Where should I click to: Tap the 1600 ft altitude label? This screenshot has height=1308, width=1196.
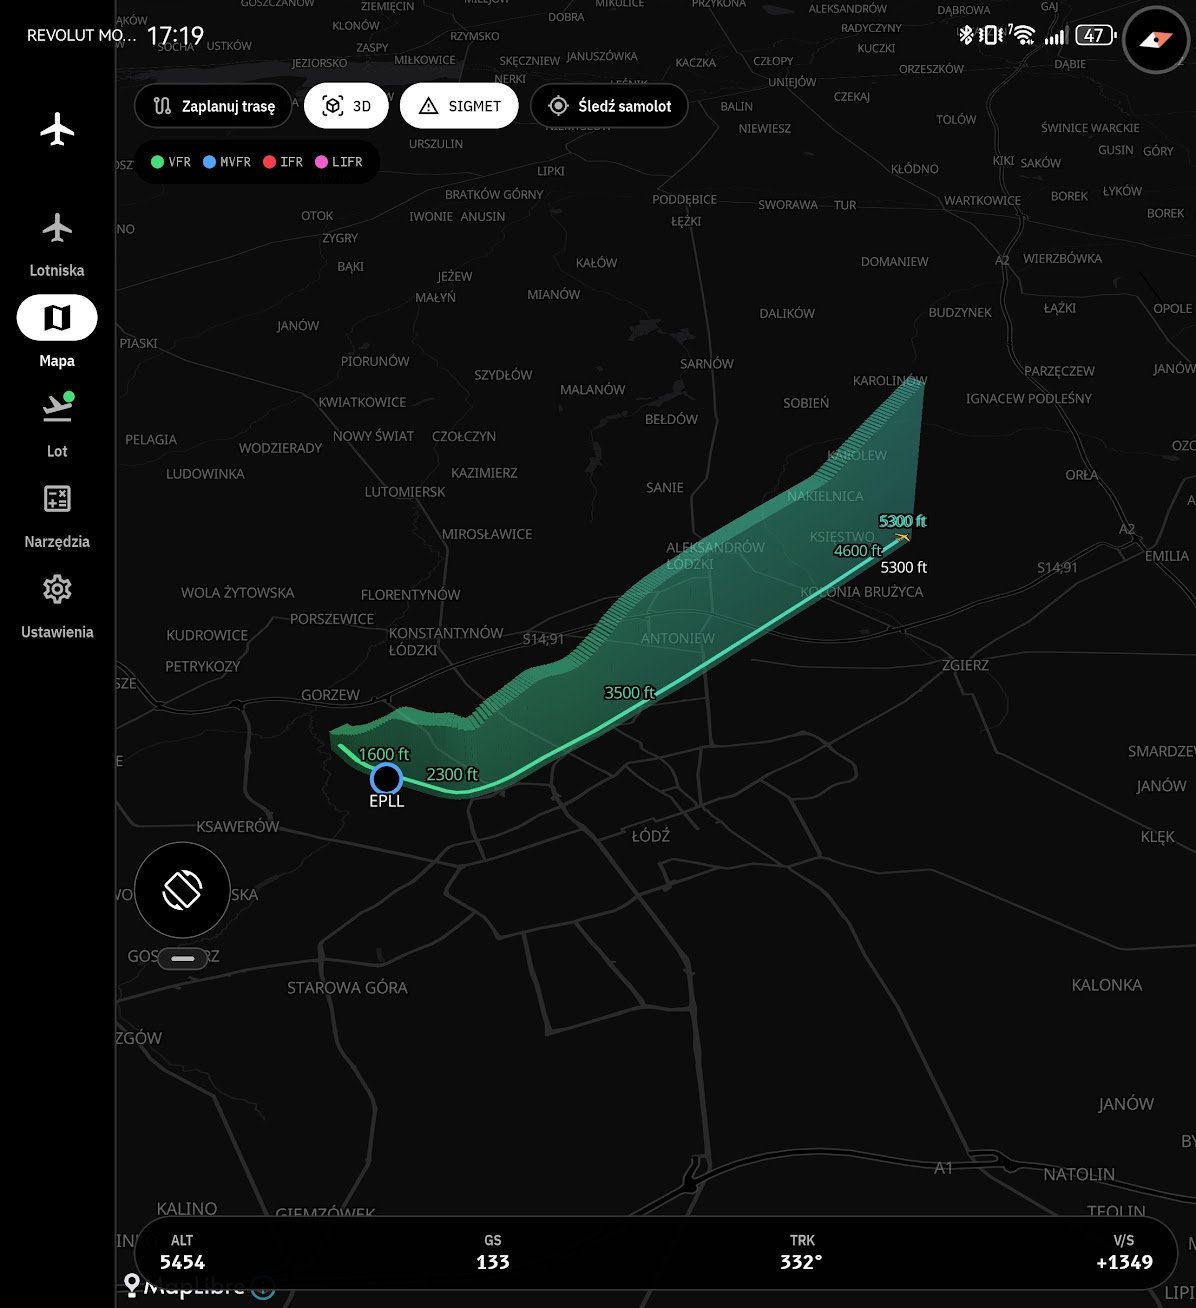384,754
